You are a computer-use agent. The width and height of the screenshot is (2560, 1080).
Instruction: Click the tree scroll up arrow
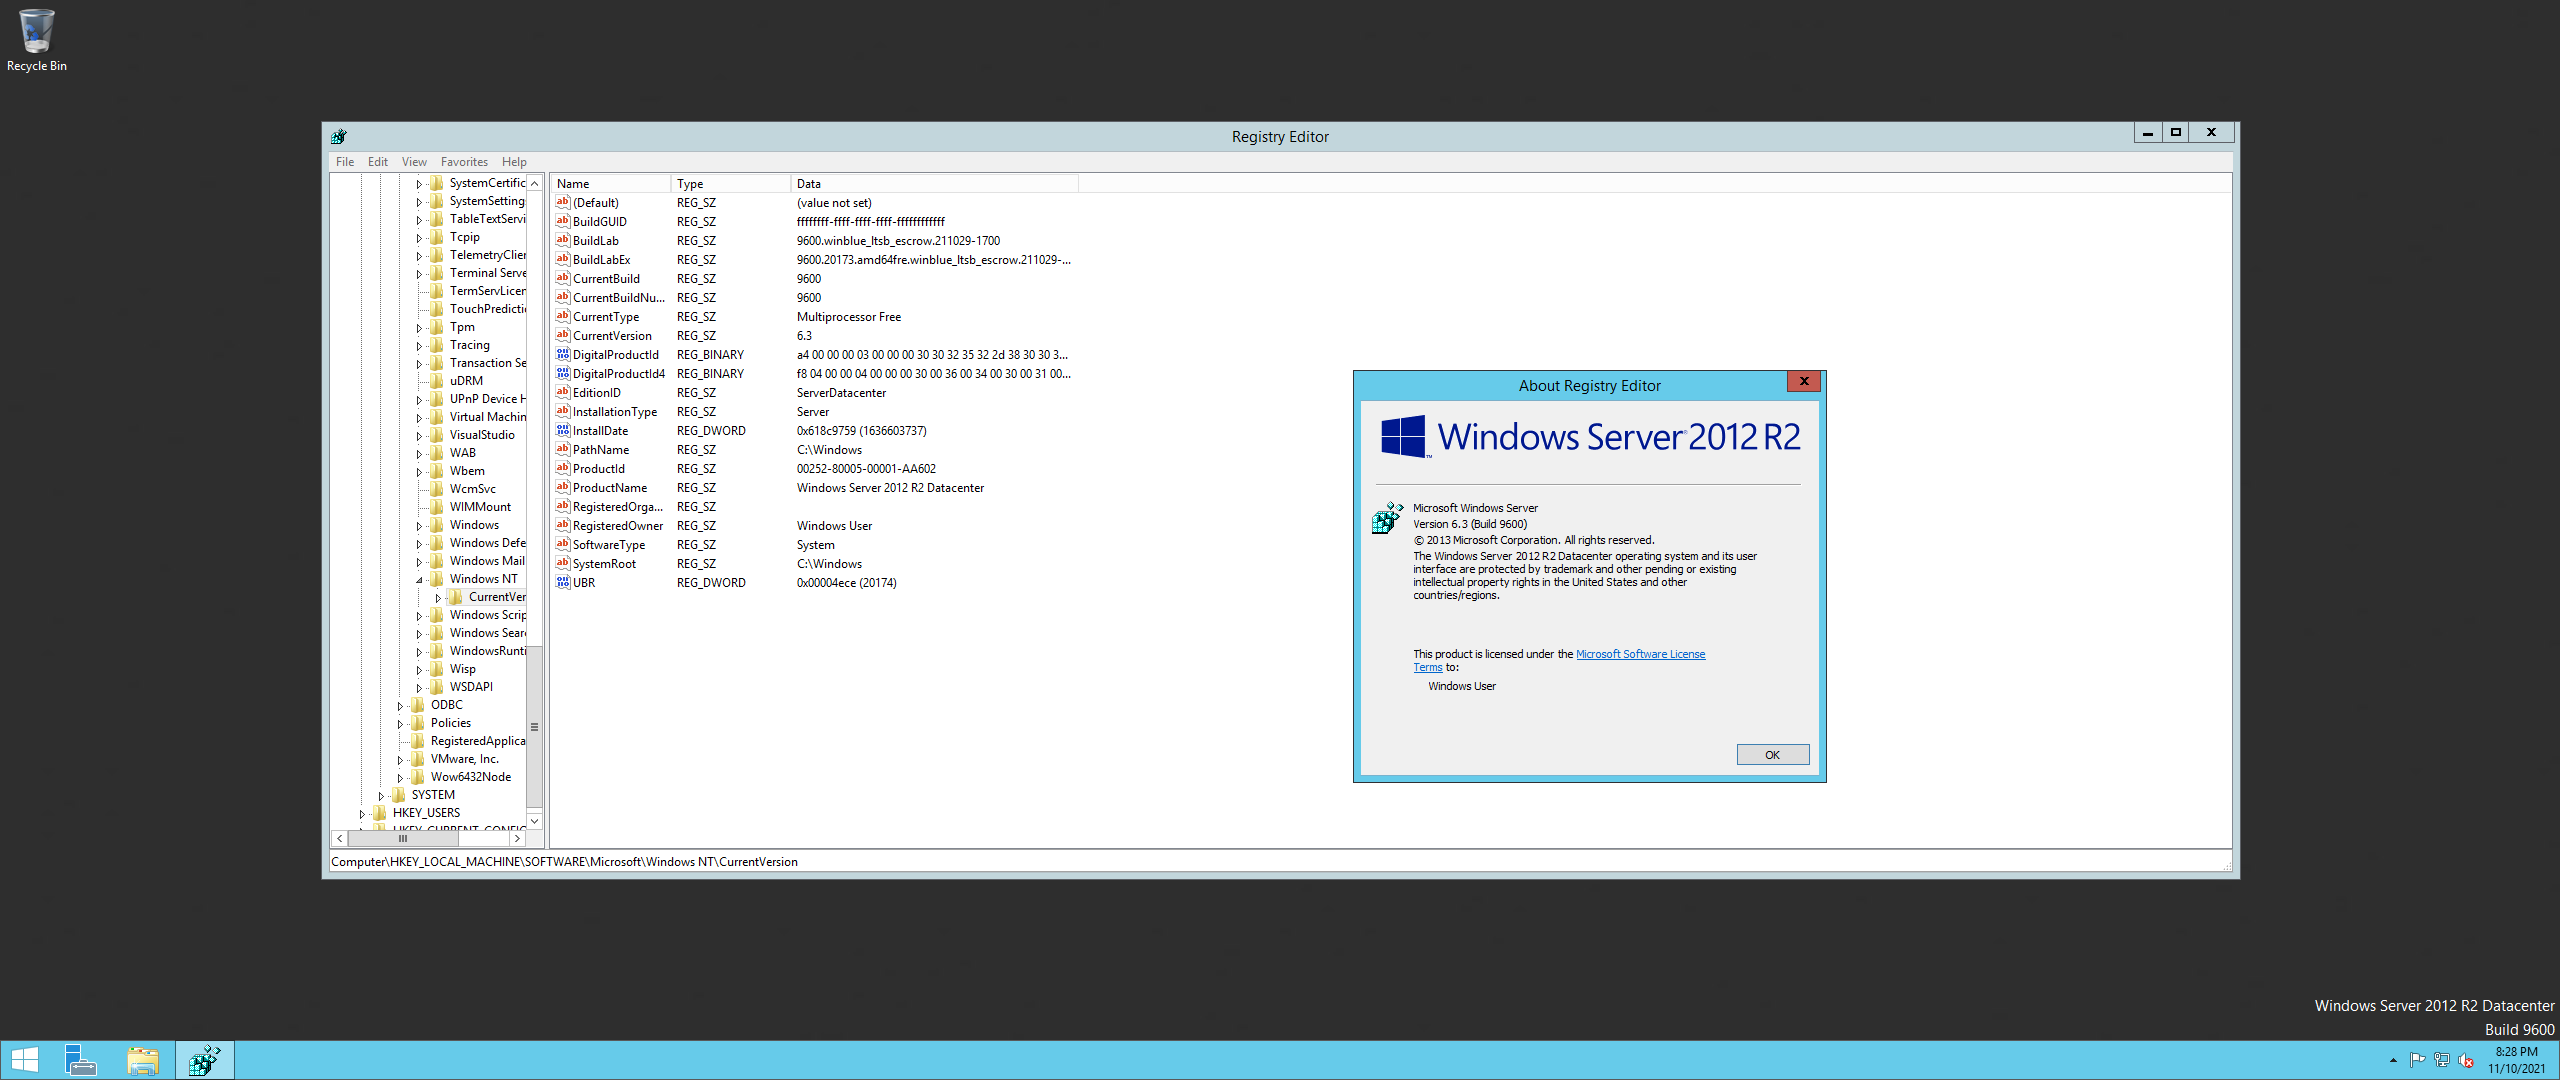click(x=535, y=183)
